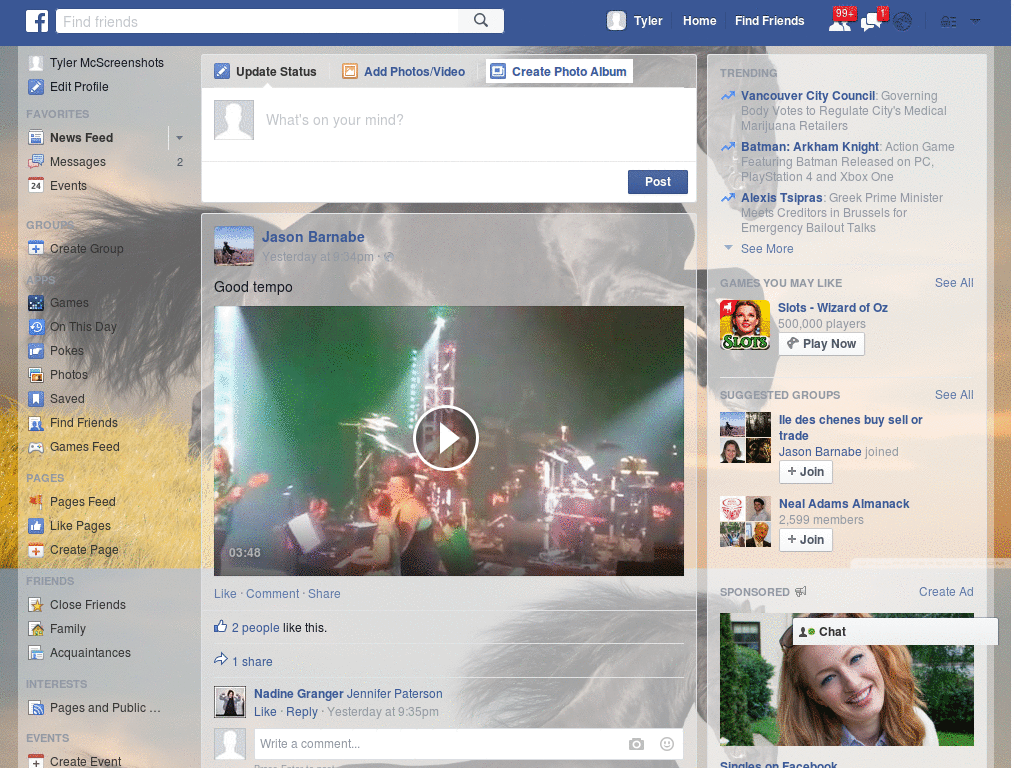
Task: Open Chat bar at bottom right
Action: (x=895, y=632)
